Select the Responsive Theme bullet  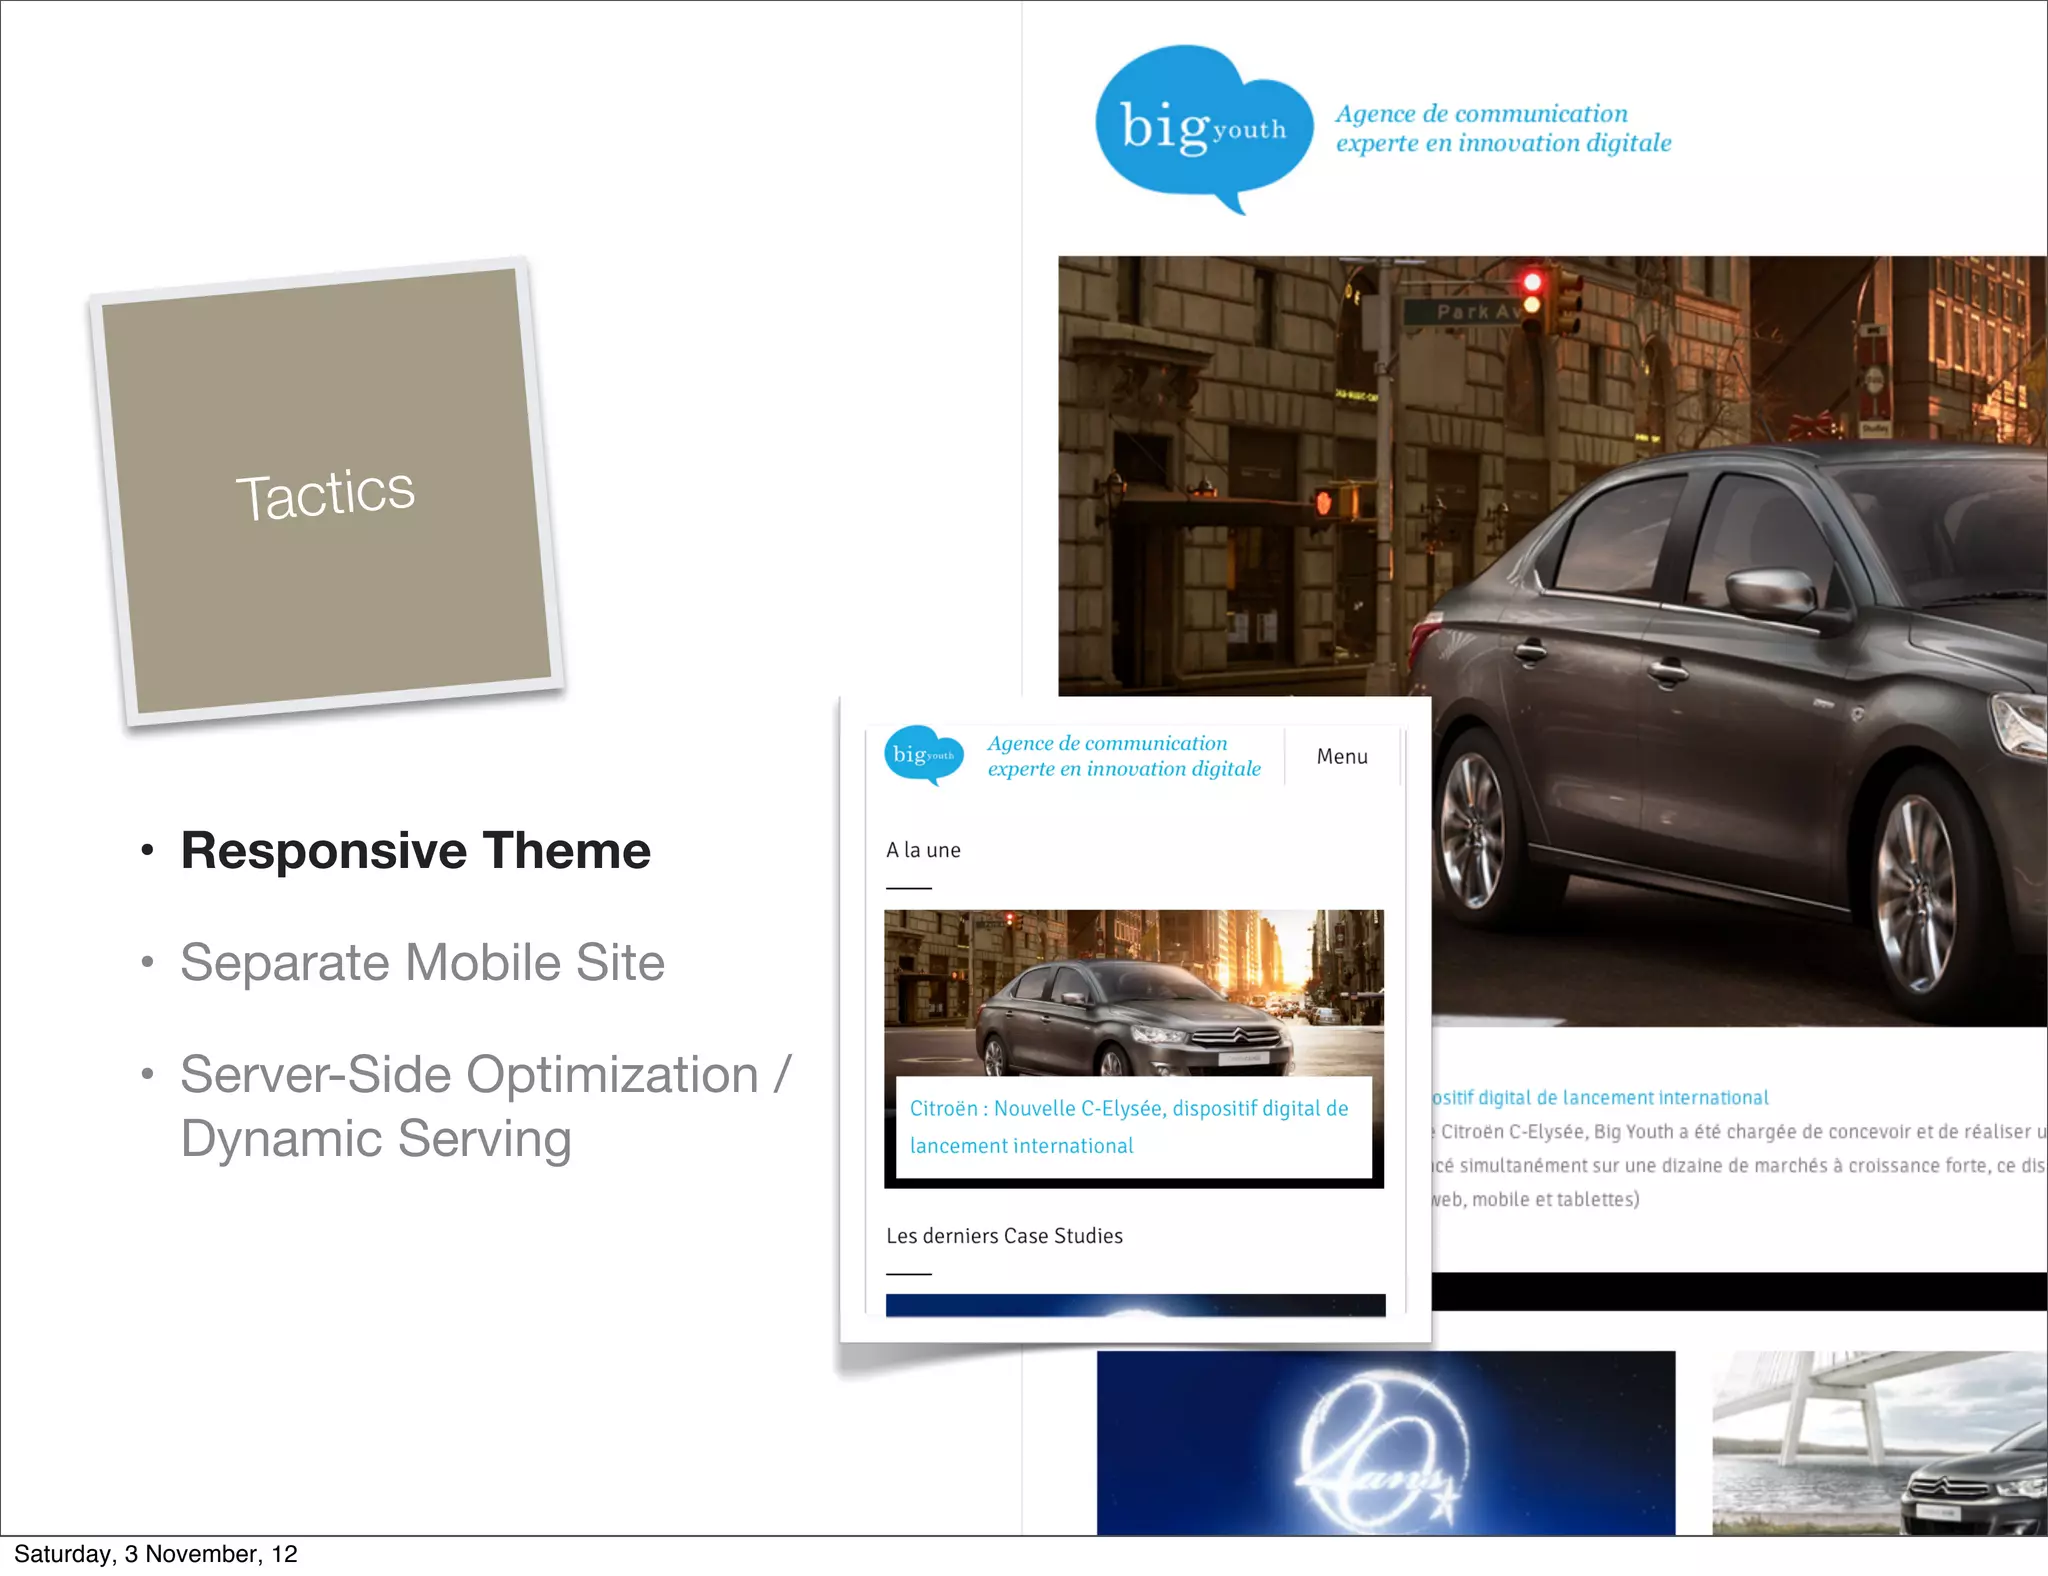[x=416, y=851]
